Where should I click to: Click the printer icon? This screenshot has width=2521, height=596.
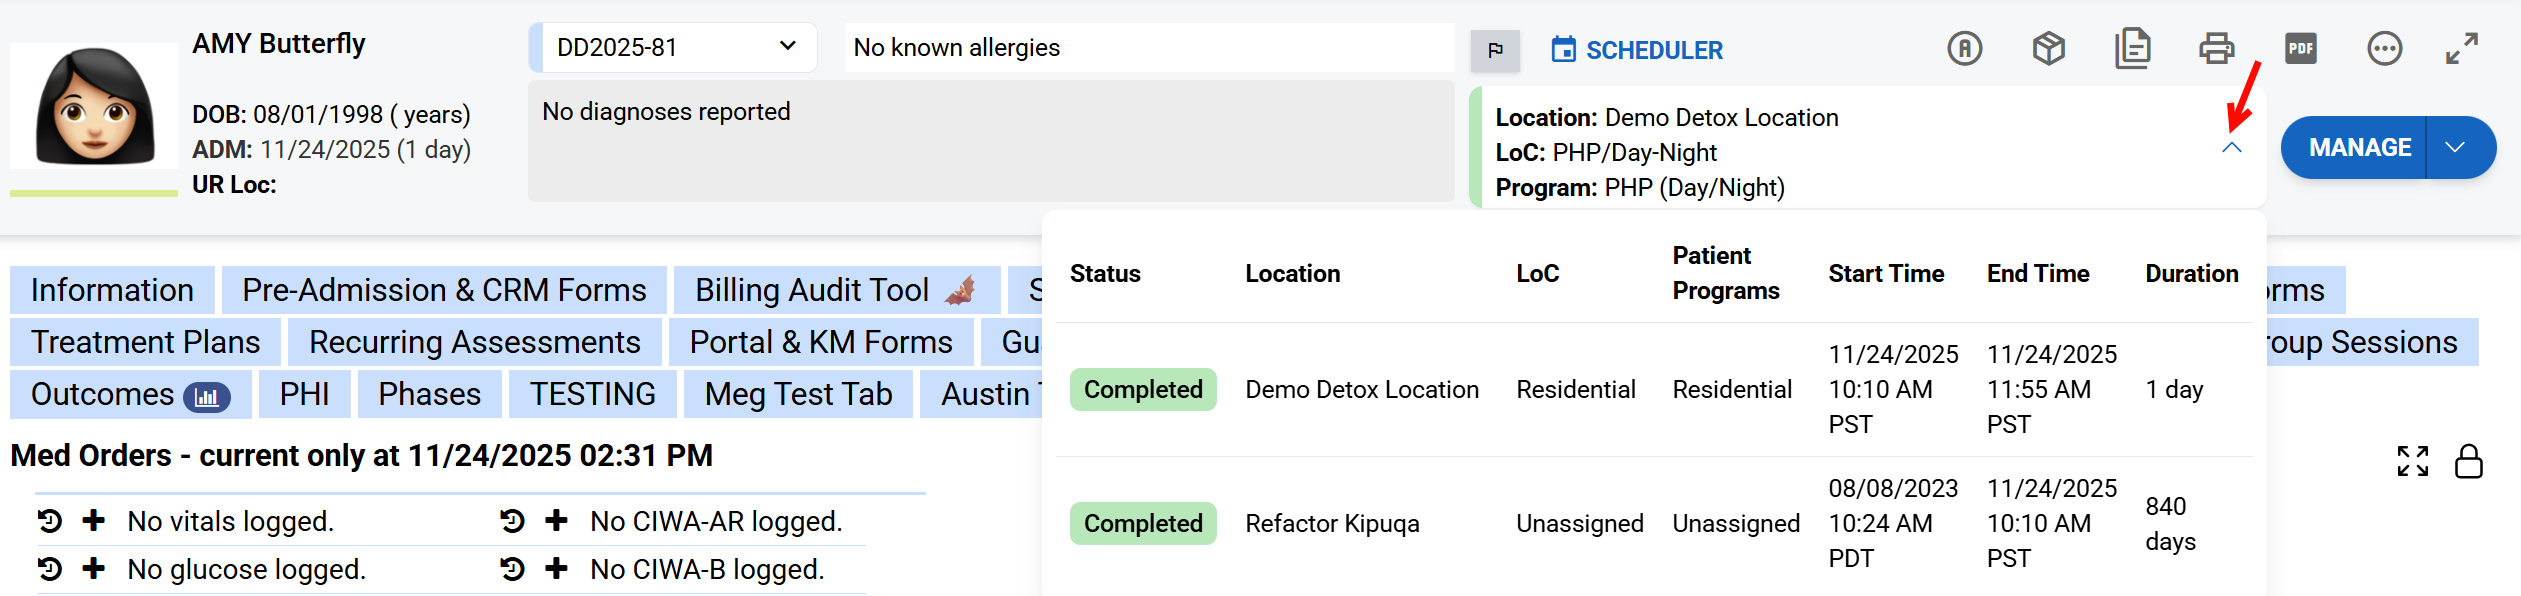(2216, 48)
